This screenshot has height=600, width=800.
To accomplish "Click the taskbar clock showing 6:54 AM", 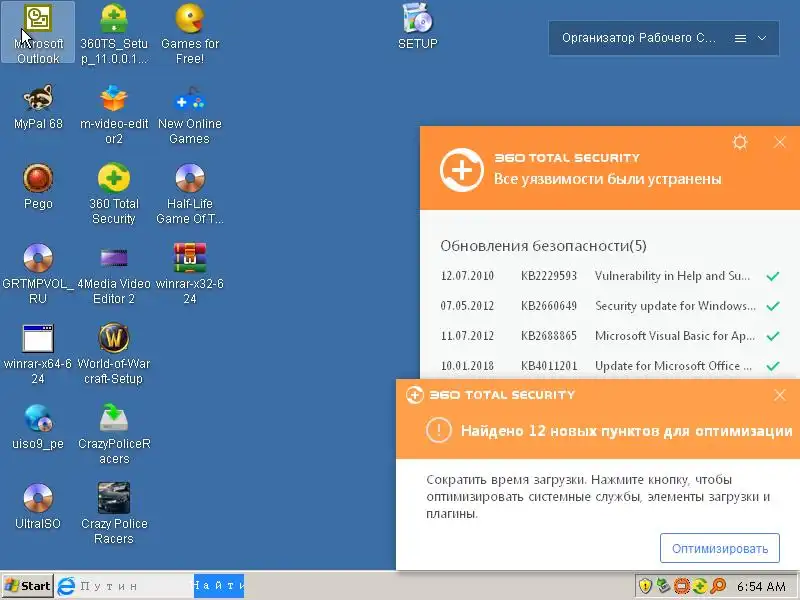I will pyautogui.click(x=761, y=586).
